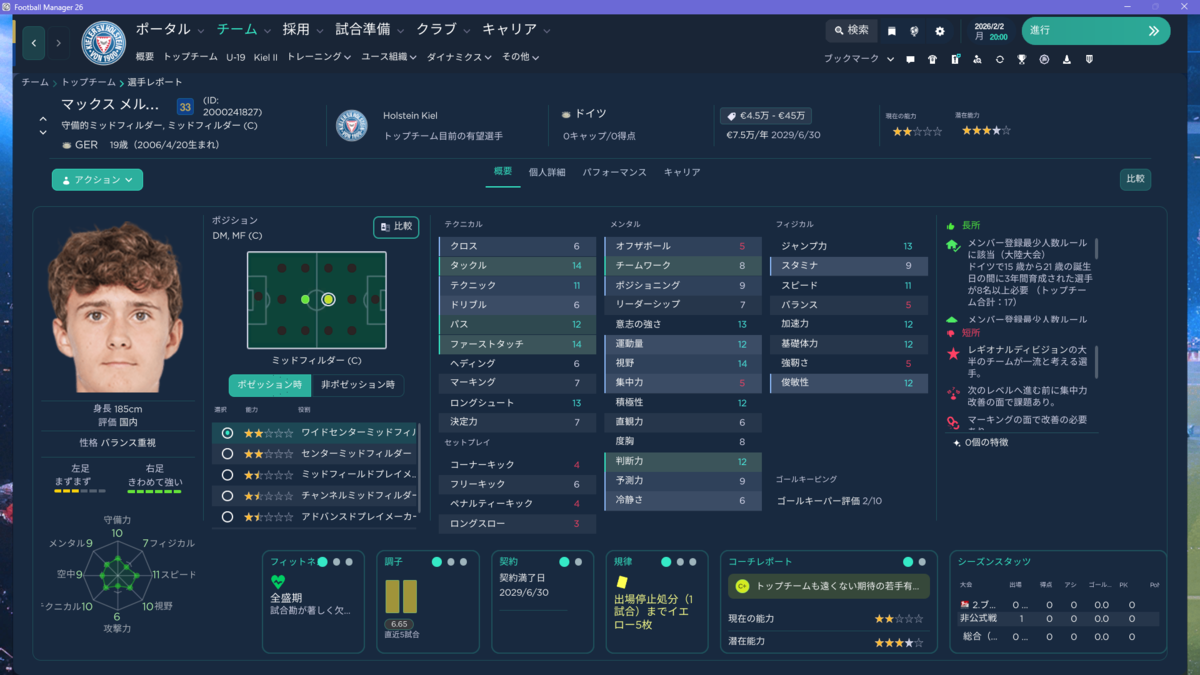Open the speech bubble bookmark shortcut

pyautogui.click(x=910, y=59)
